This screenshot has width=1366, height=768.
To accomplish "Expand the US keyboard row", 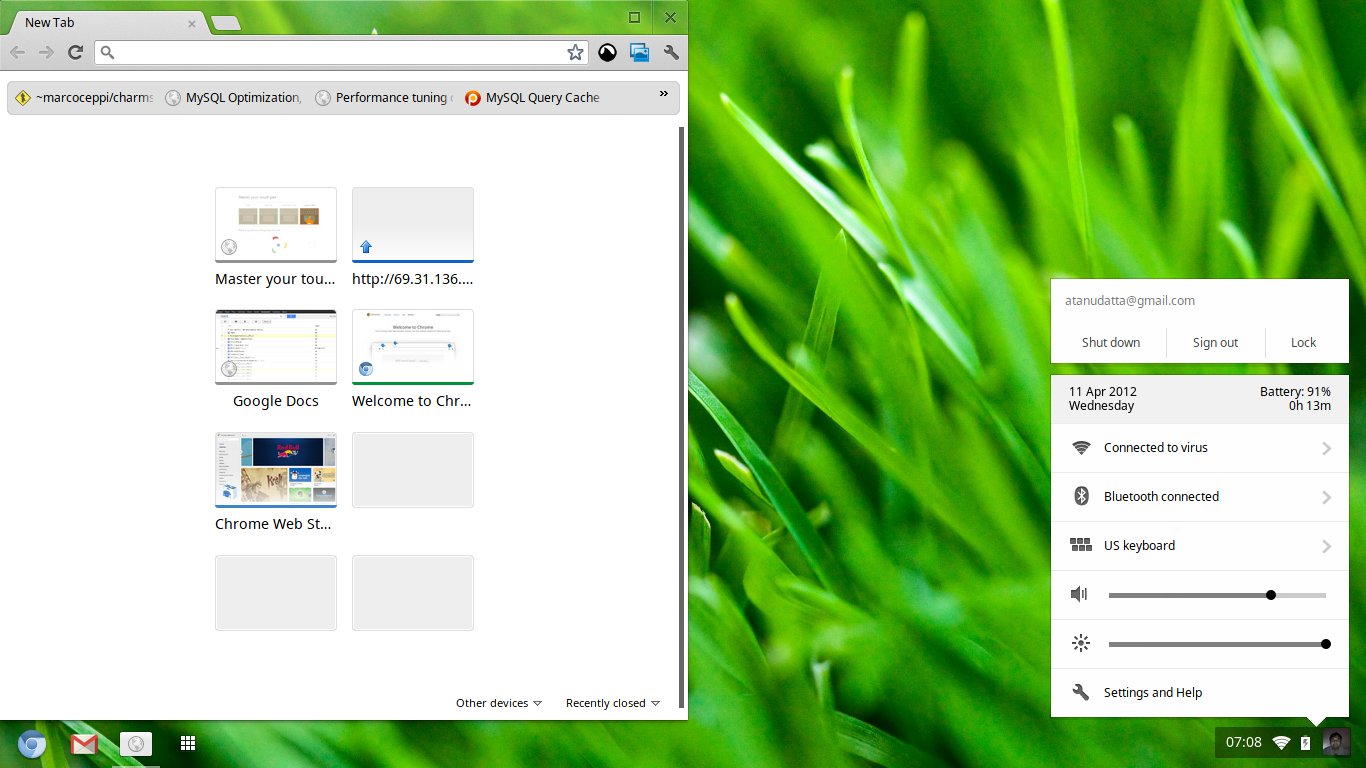I will [1200, 546].
